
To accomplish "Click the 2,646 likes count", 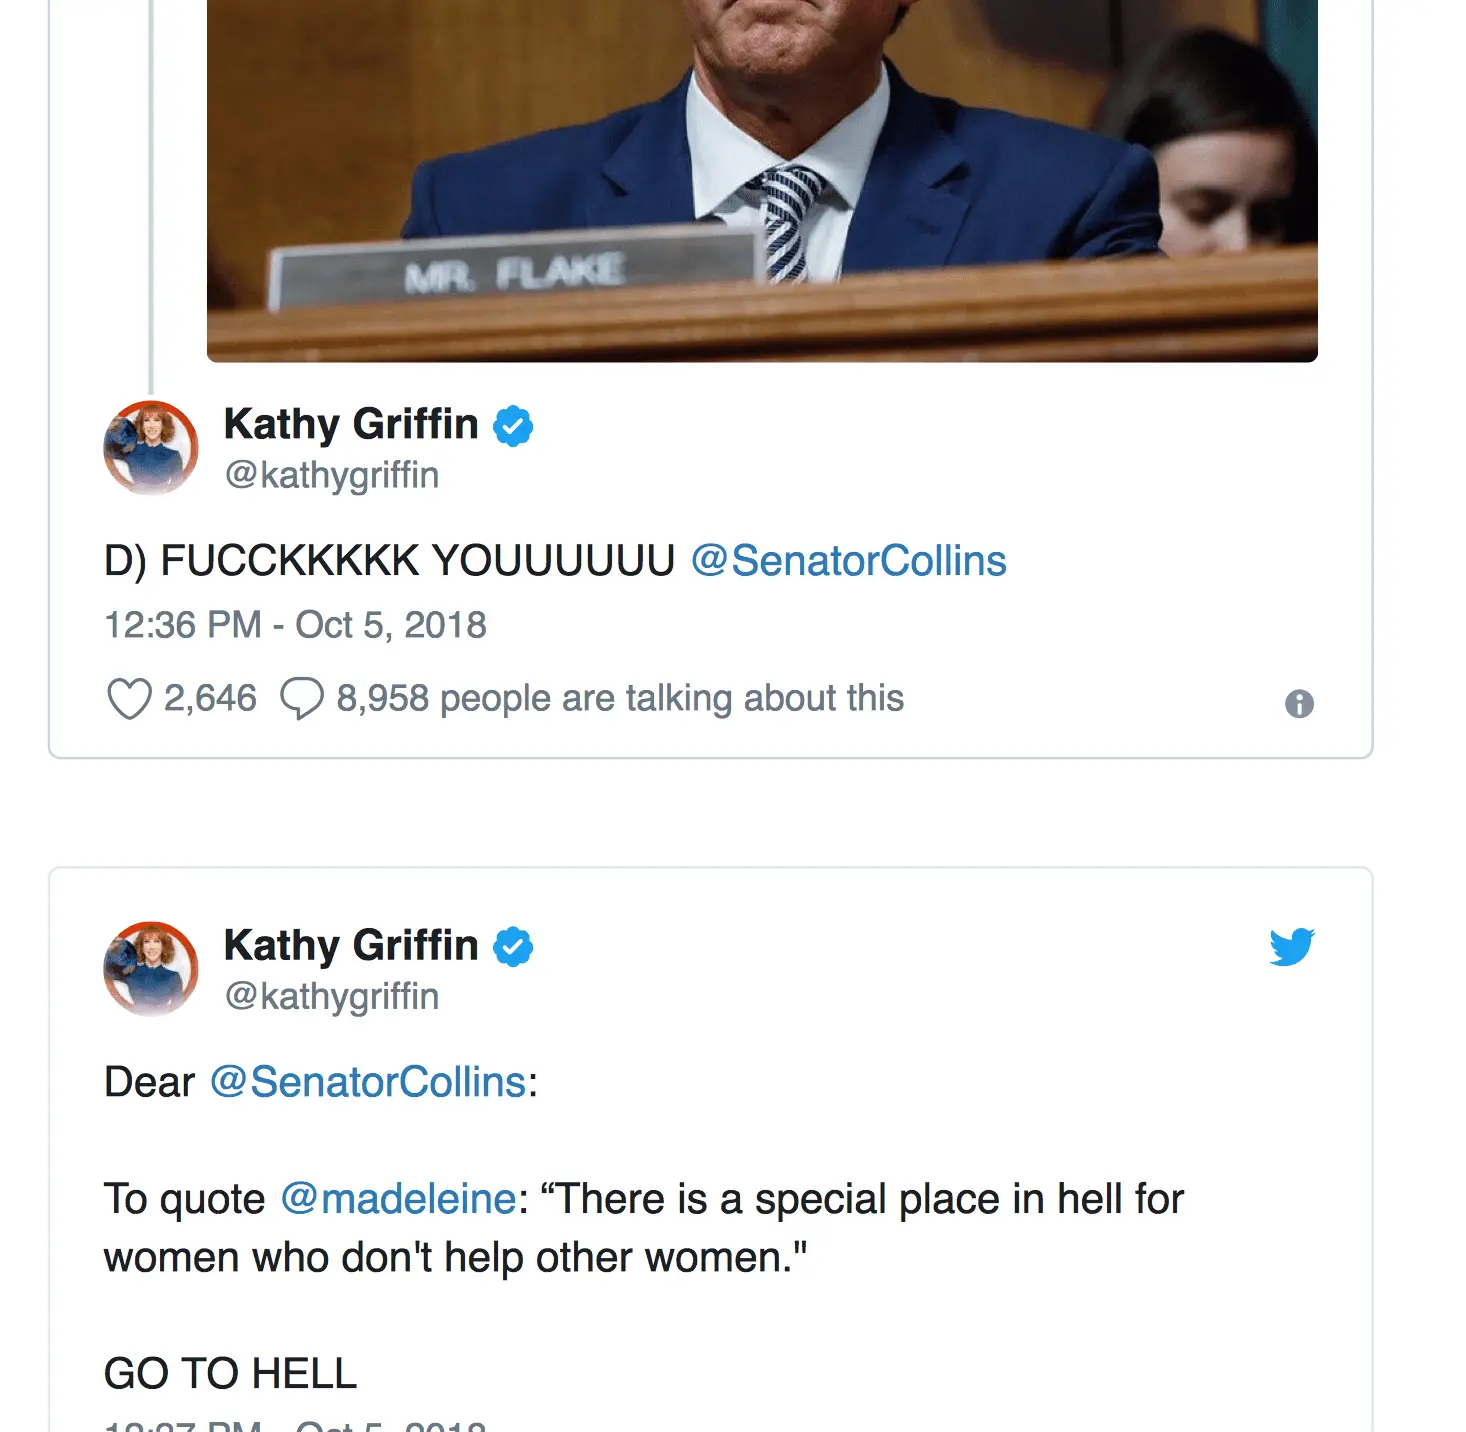I will coord(210,698).
